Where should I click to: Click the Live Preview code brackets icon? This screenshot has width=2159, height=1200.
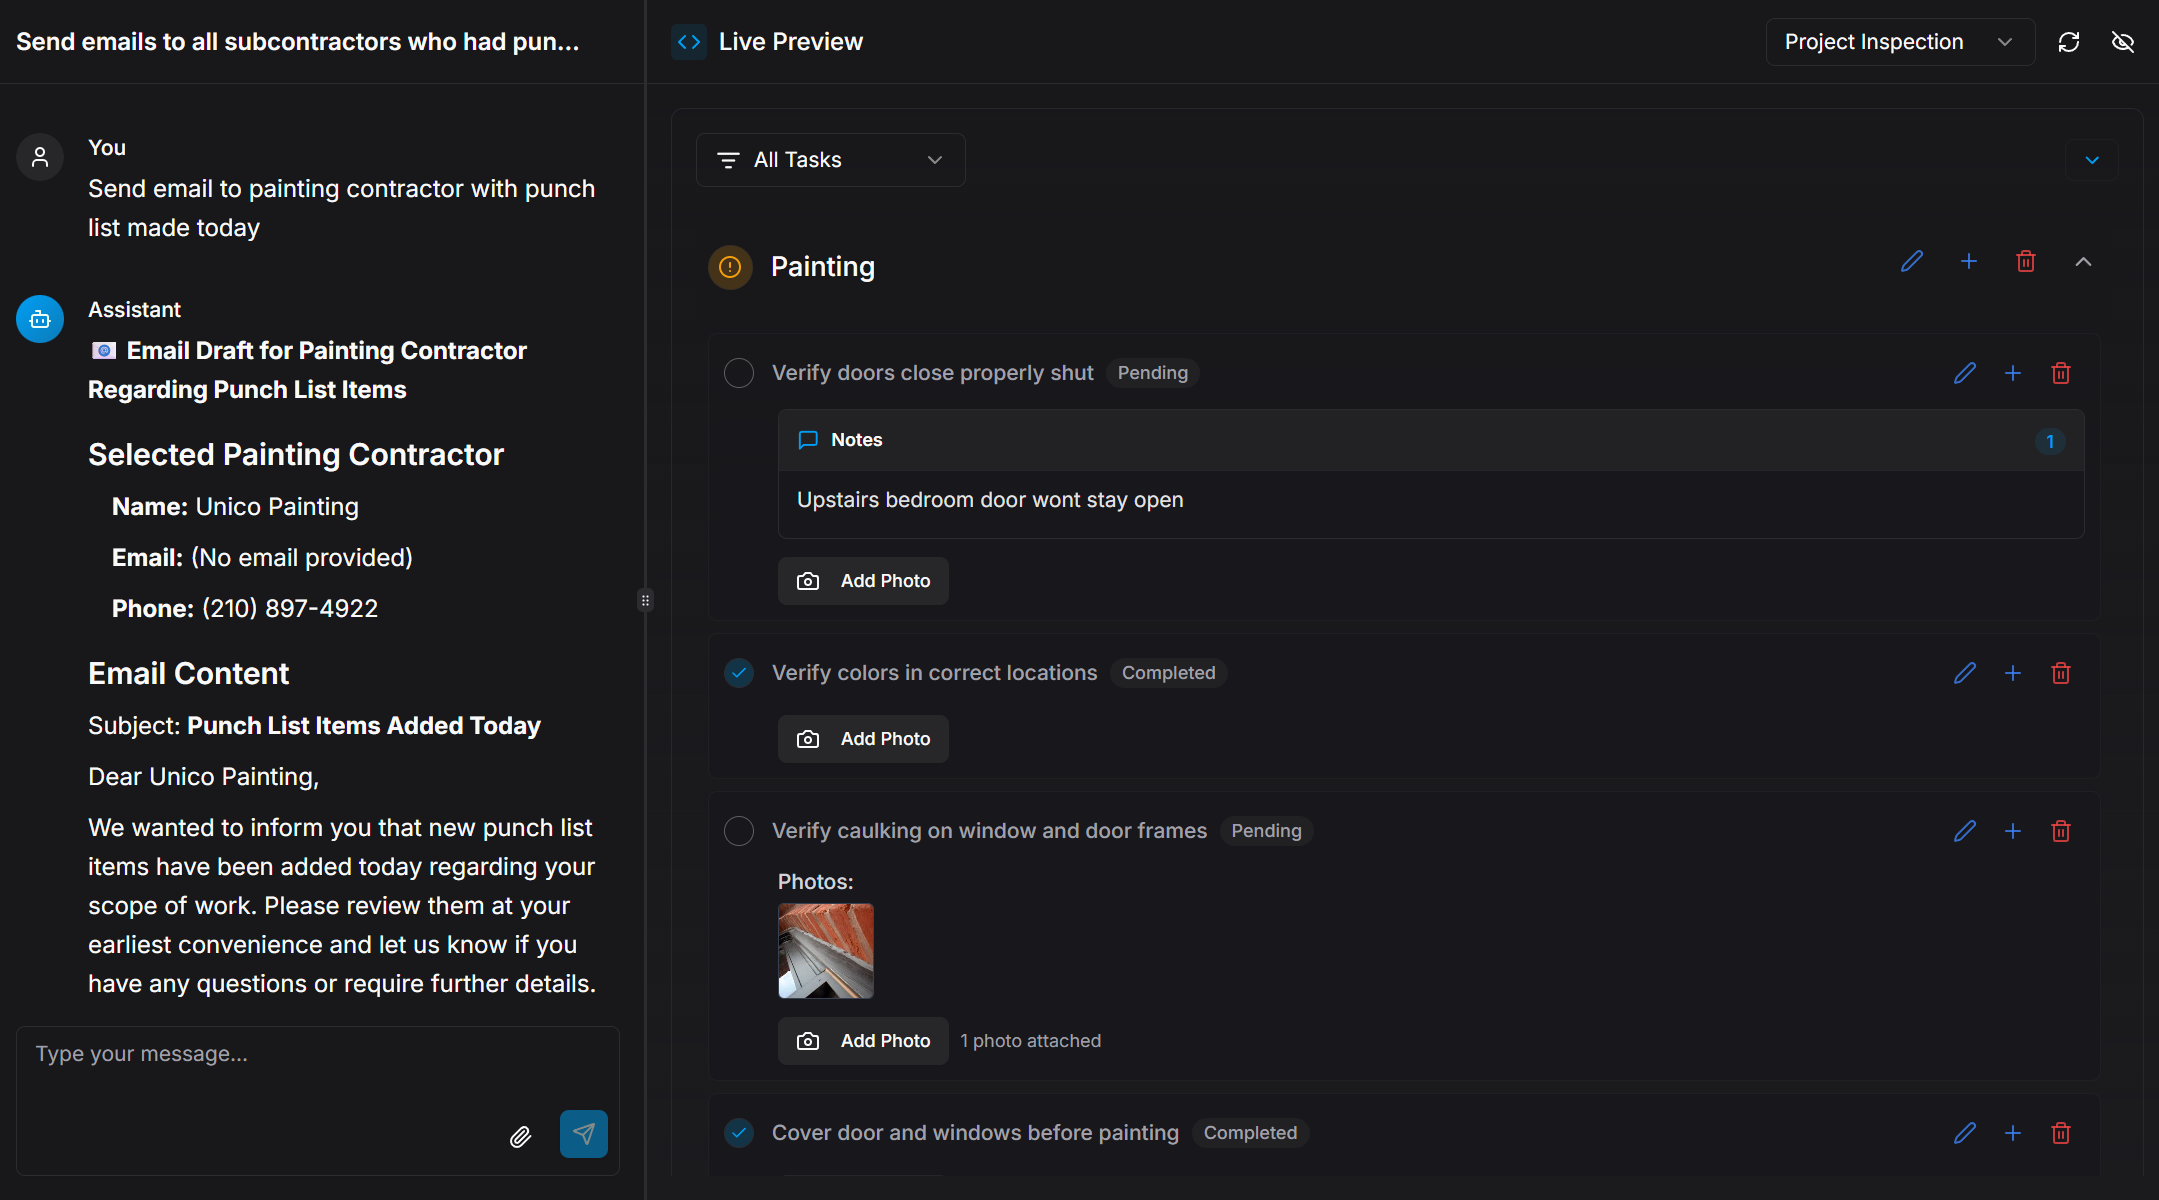tap(689, 42)
